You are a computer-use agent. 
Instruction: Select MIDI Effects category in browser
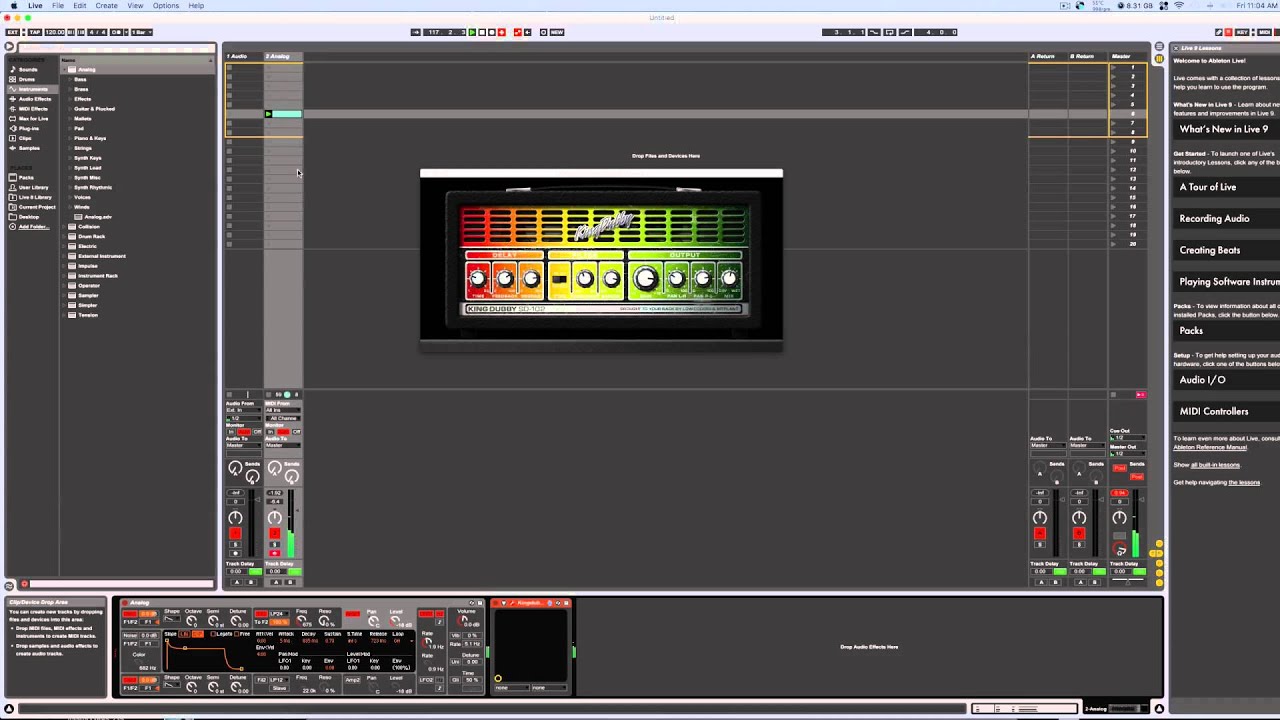pyautogui.click(x=33, y=109)
